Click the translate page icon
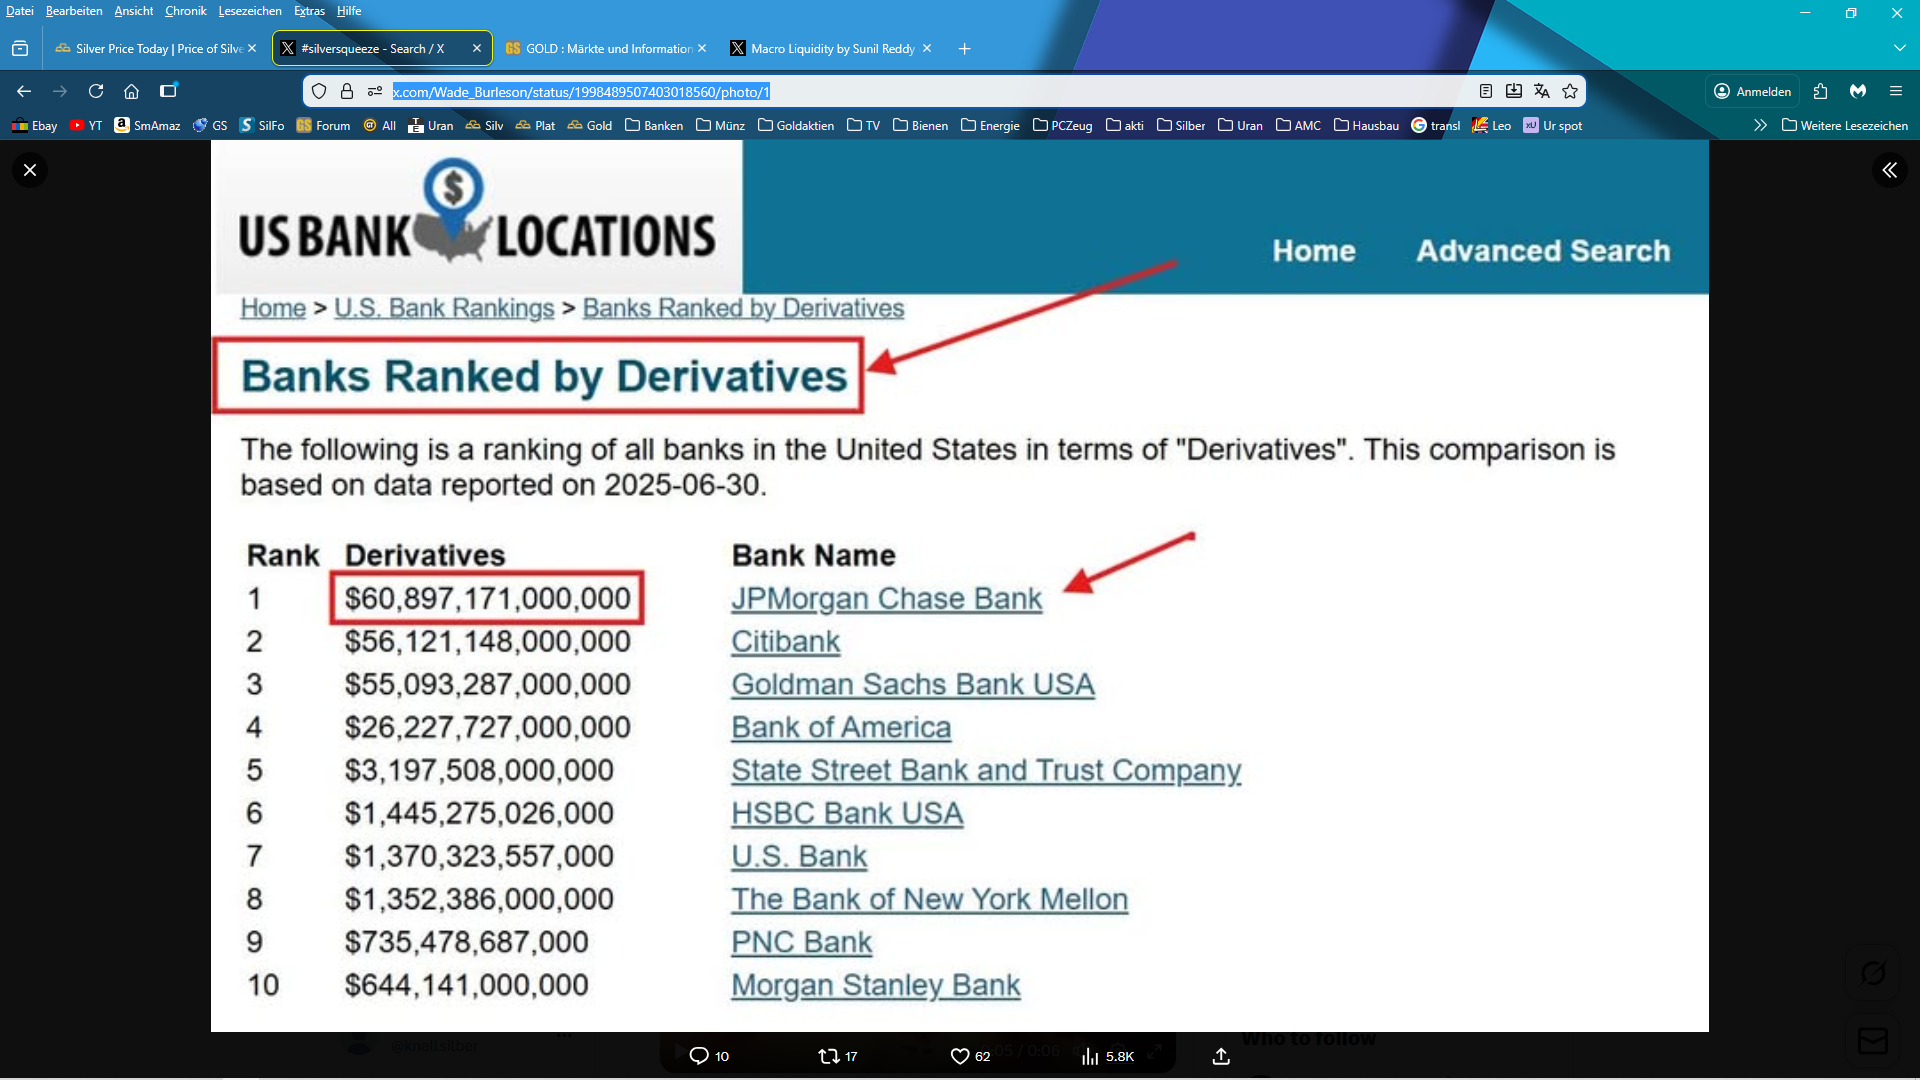 pyautogui.click(x=1542, y=91)
